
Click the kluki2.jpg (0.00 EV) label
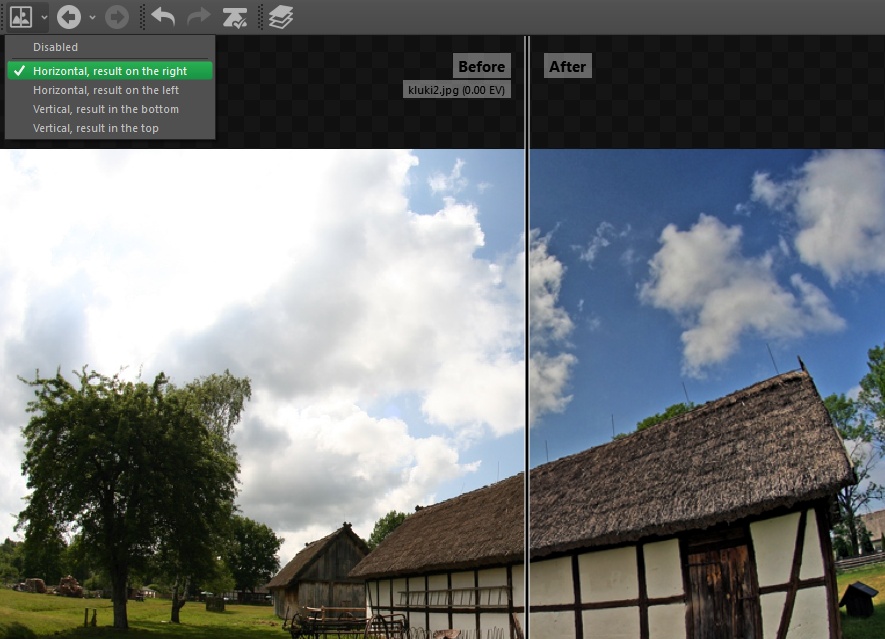click(x=457, y=90)
